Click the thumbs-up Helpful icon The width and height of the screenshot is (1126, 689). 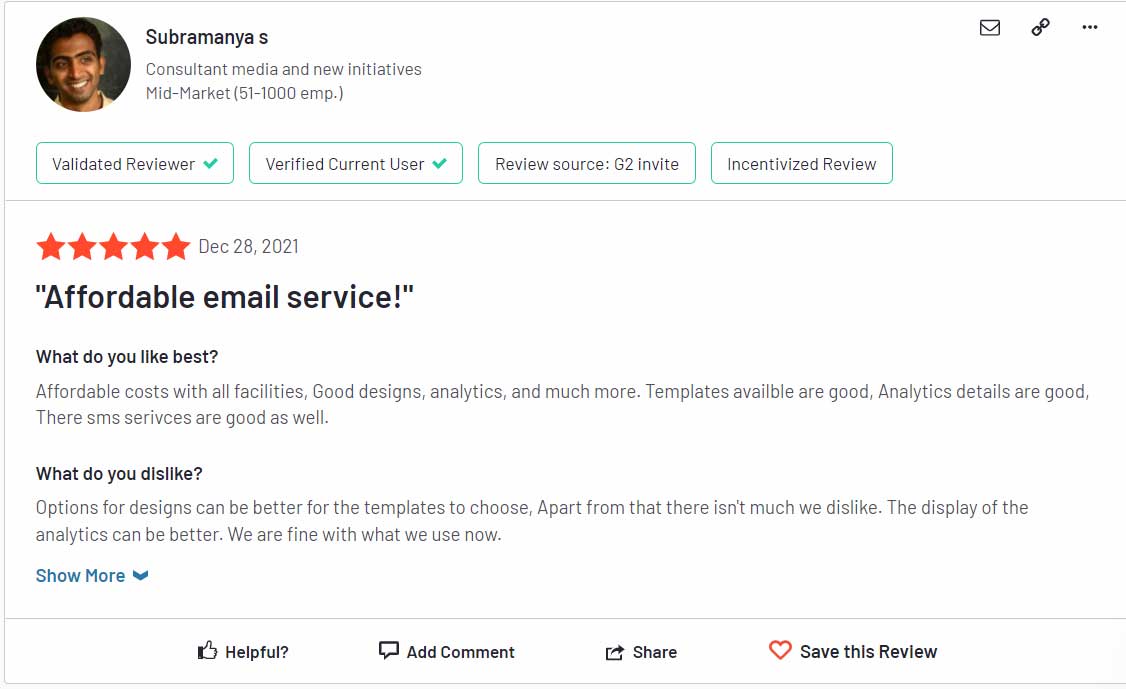click(207, 650)
